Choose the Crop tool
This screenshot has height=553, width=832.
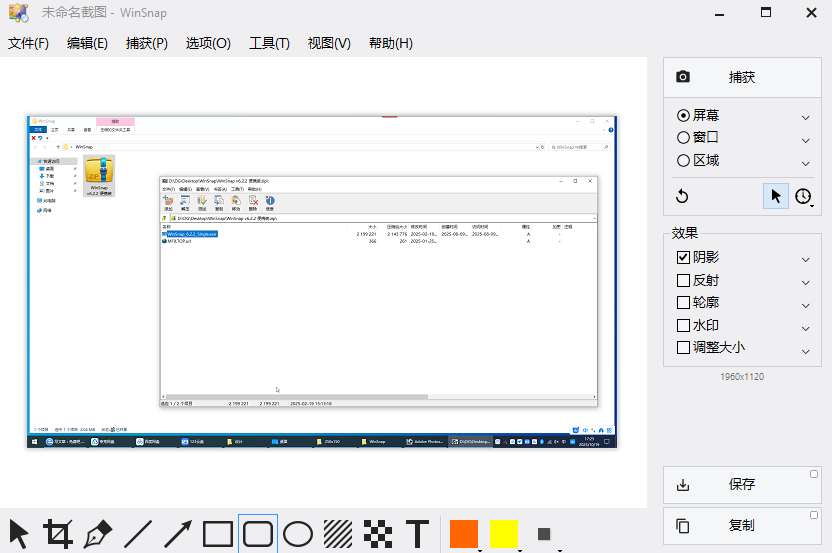pos(58,534)
